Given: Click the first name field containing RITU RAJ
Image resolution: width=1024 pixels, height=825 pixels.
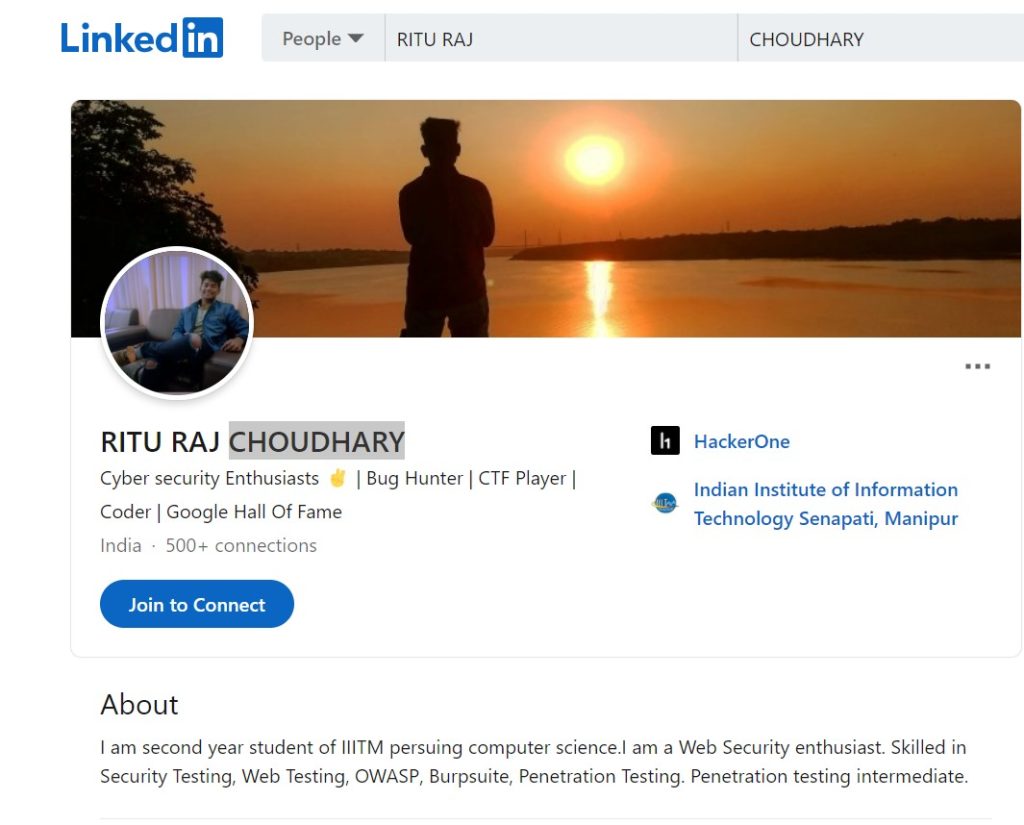Looking at the screenshot, I should click(560, 39).
